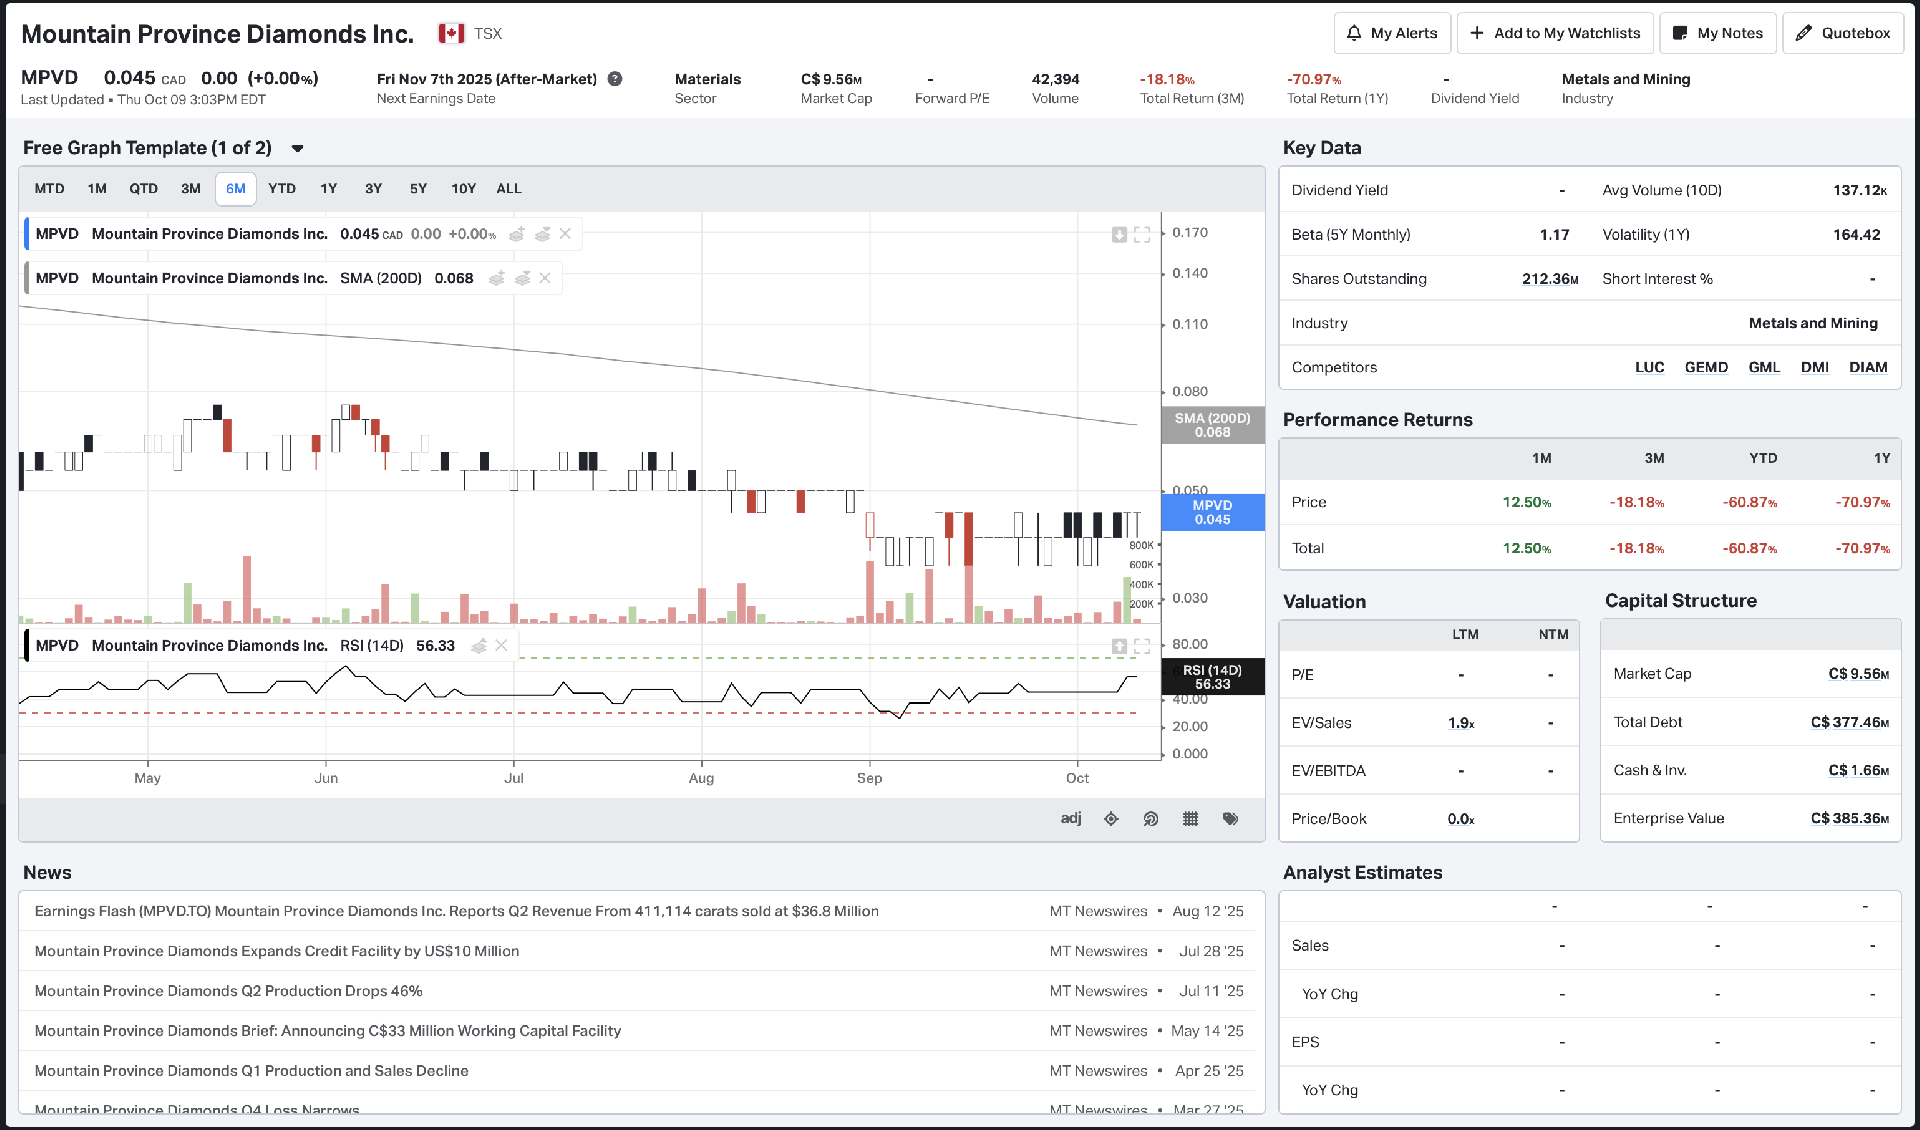Viewport: 1920px width, 1130px height.
Task: Close the RSI (14D) indicator panel
Action: point(502,646)
